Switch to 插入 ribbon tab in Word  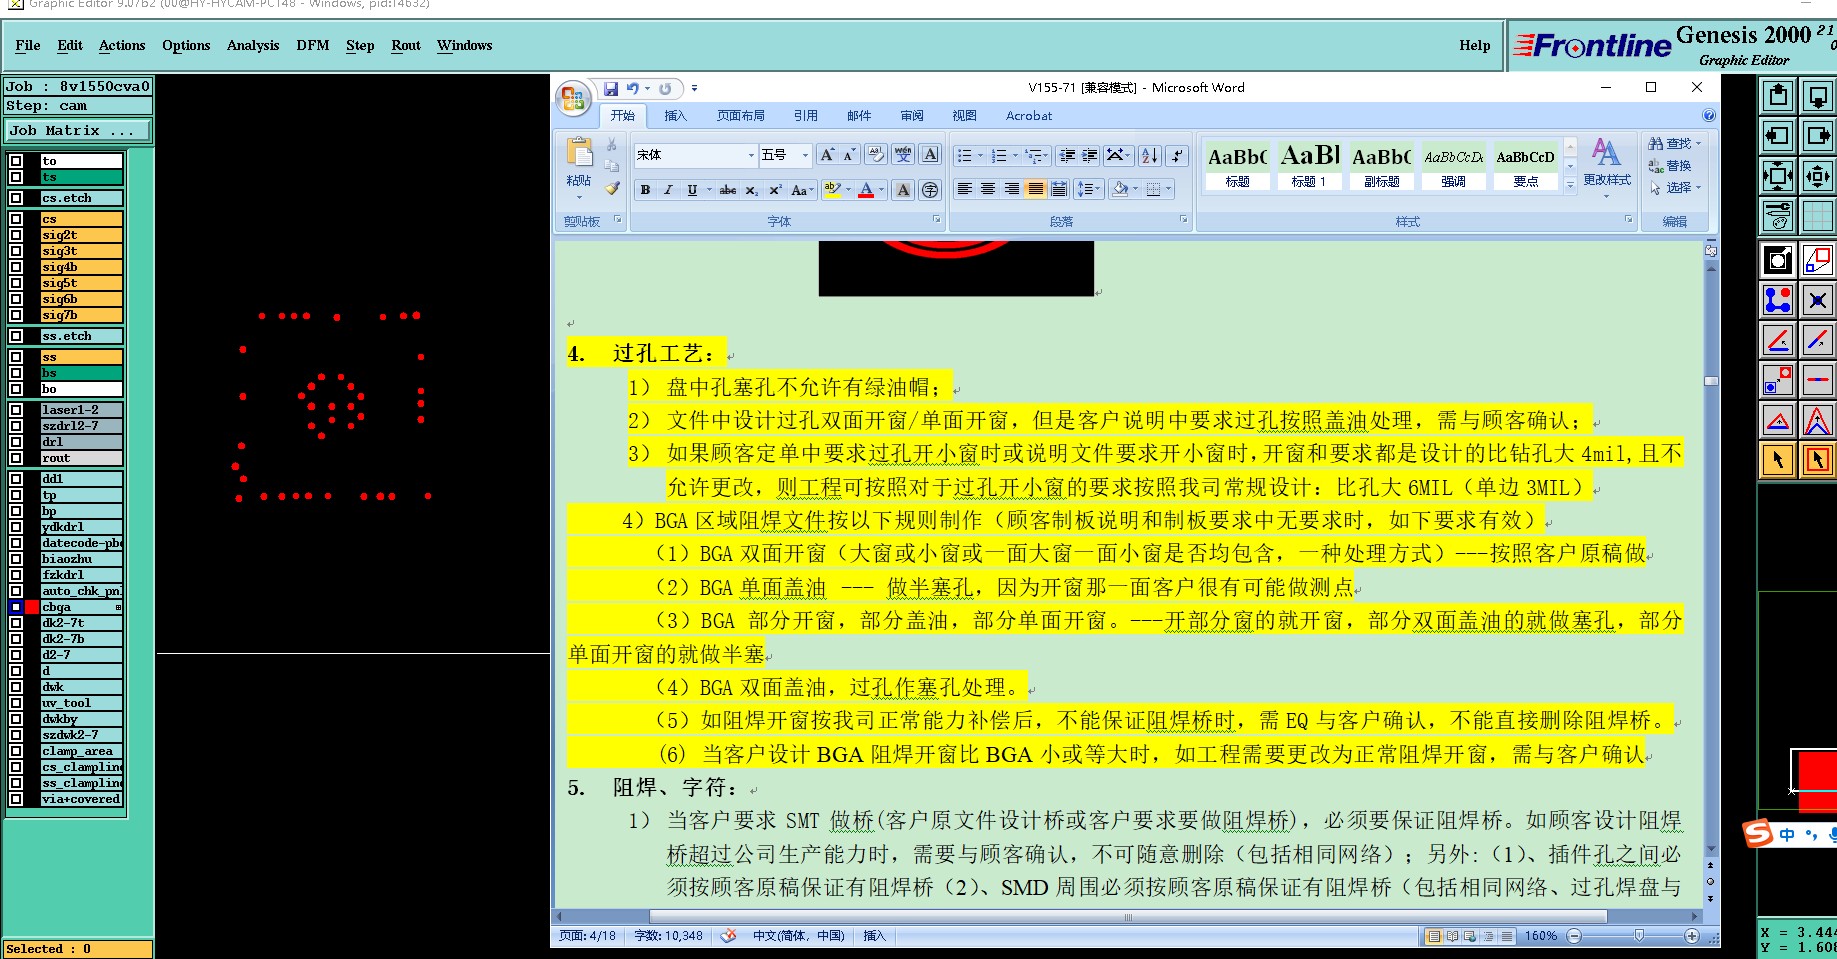[676, 116]
